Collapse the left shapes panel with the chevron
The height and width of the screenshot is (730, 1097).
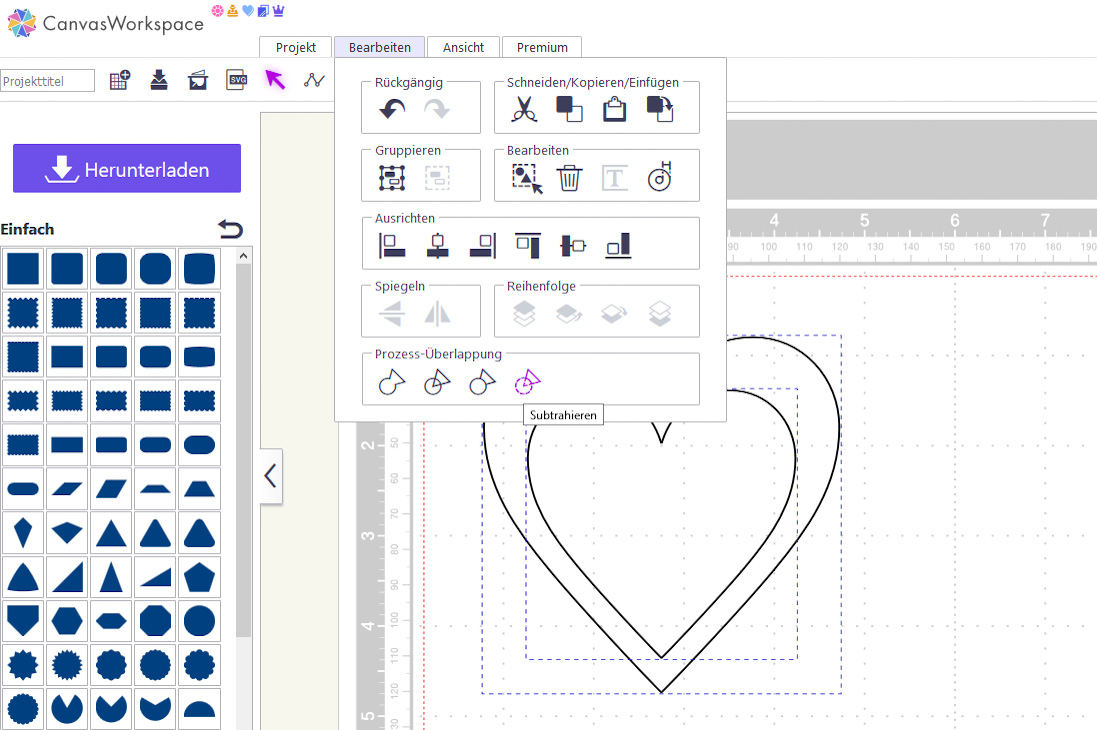(269, 477)
